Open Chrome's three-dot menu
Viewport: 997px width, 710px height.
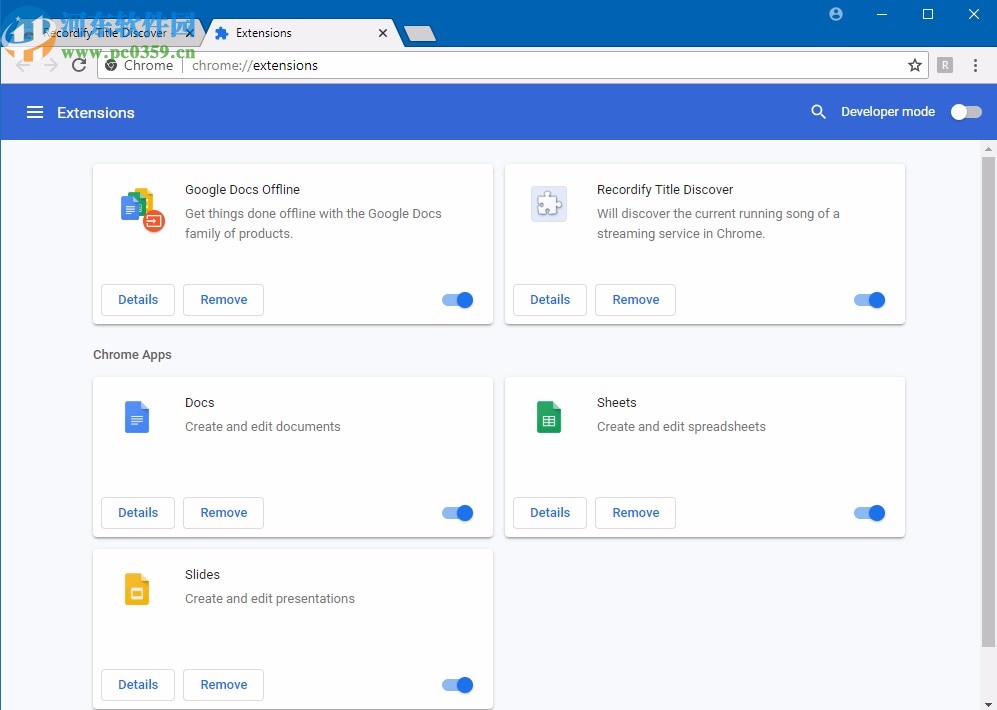tap(976, 65)
